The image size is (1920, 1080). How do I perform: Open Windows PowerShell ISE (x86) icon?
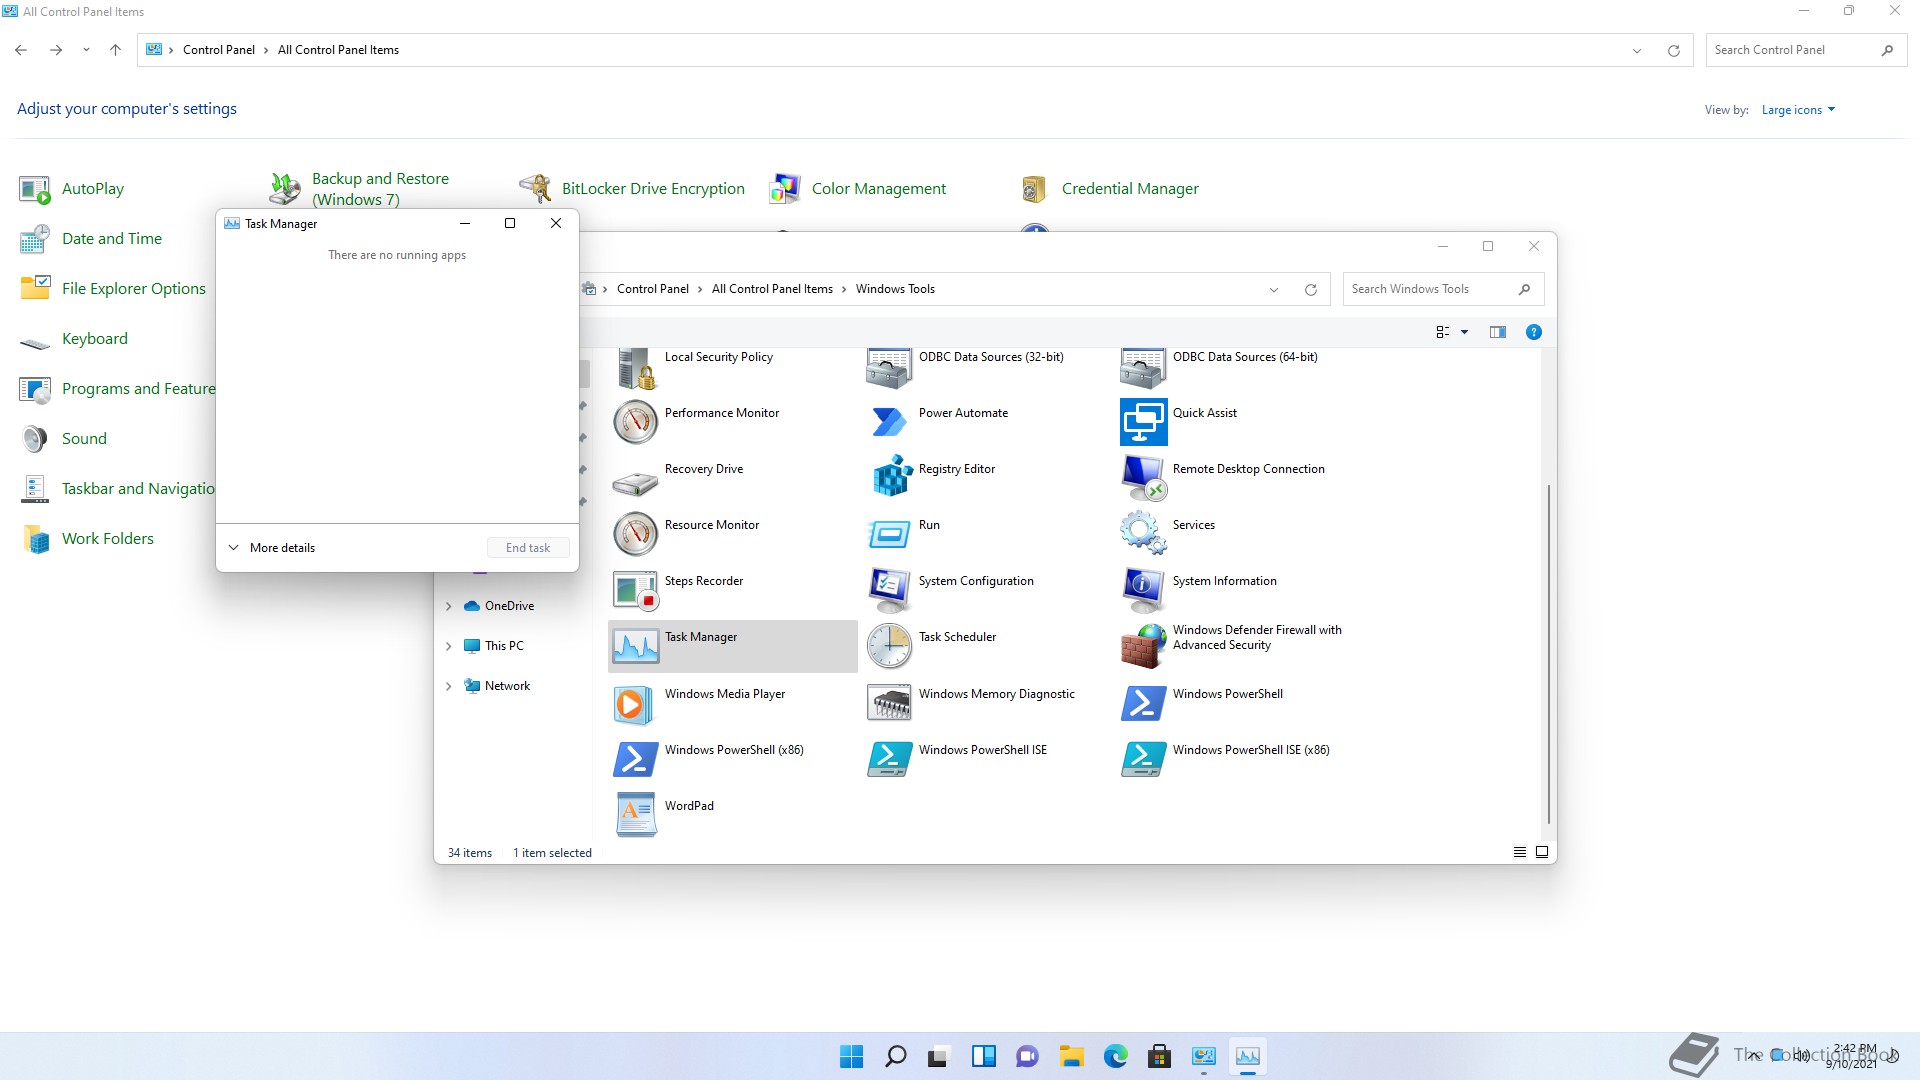point(1143,759)
